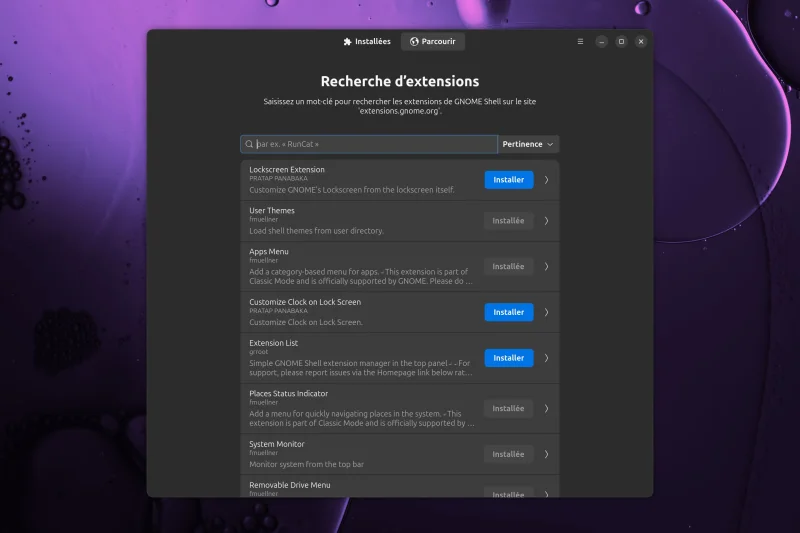Click the Recherche d'extensions heading
800x533 pixels.
point(400,81)
